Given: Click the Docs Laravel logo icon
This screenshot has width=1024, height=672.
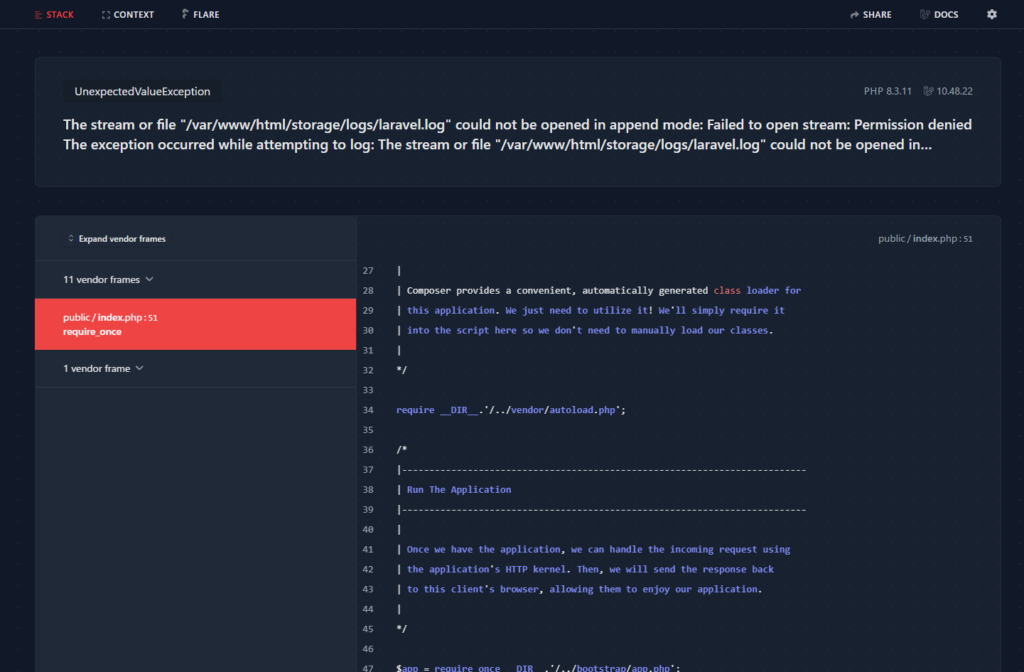Looking at the screenshot, I should click(x=924, y=15).
